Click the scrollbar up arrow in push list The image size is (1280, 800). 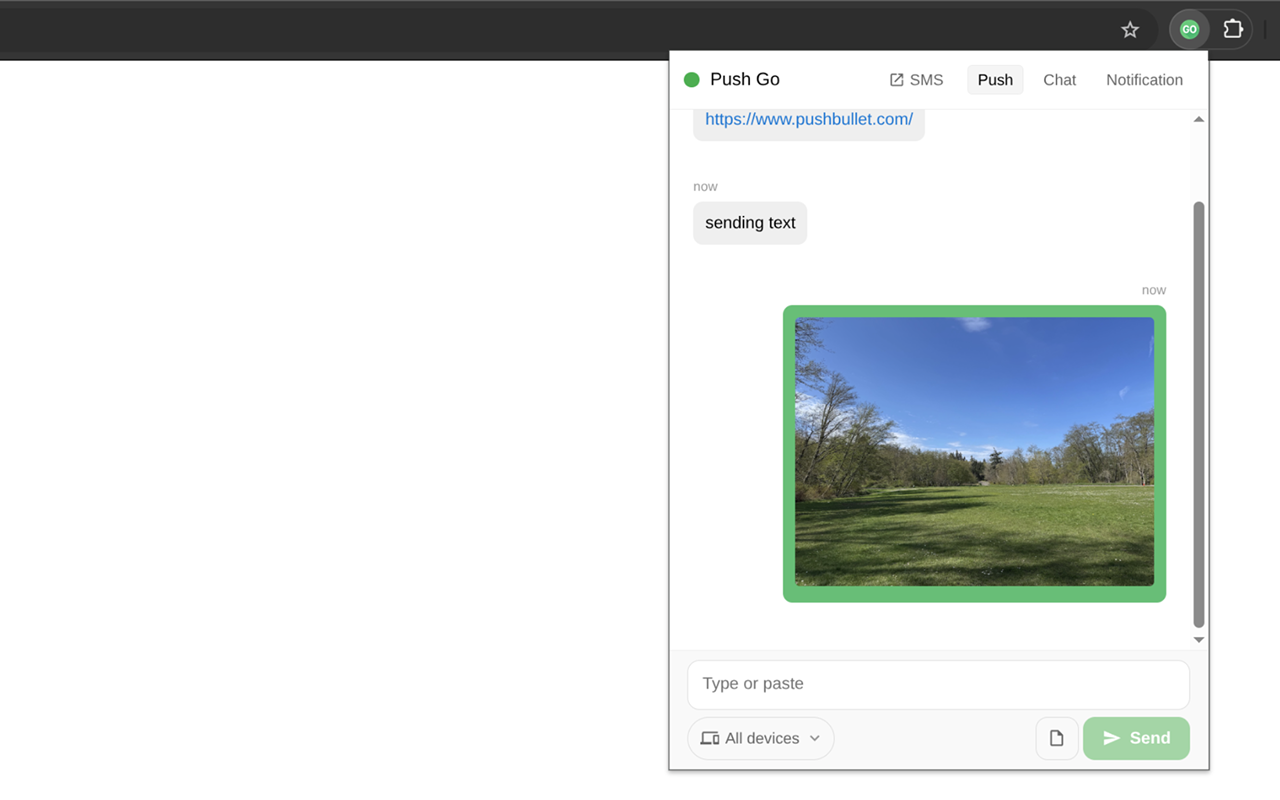(x=1198, y=120)
